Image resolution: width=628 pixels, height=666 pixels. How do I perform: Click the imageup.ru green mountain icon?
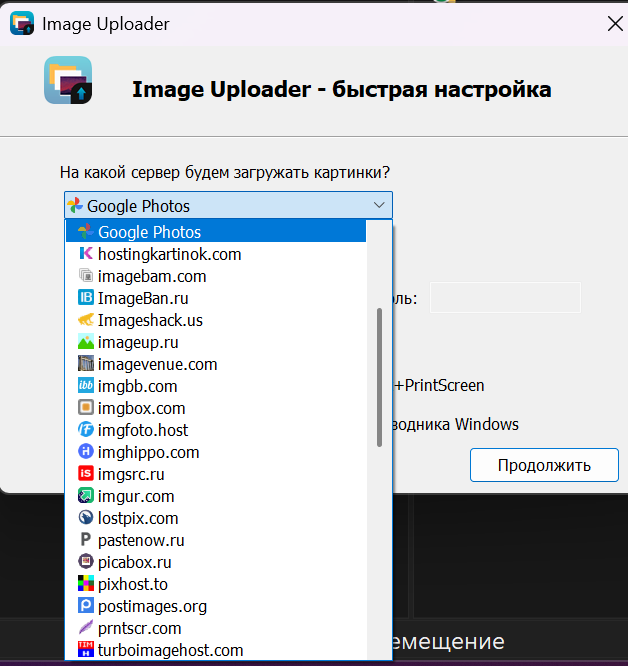coord(85,342)
